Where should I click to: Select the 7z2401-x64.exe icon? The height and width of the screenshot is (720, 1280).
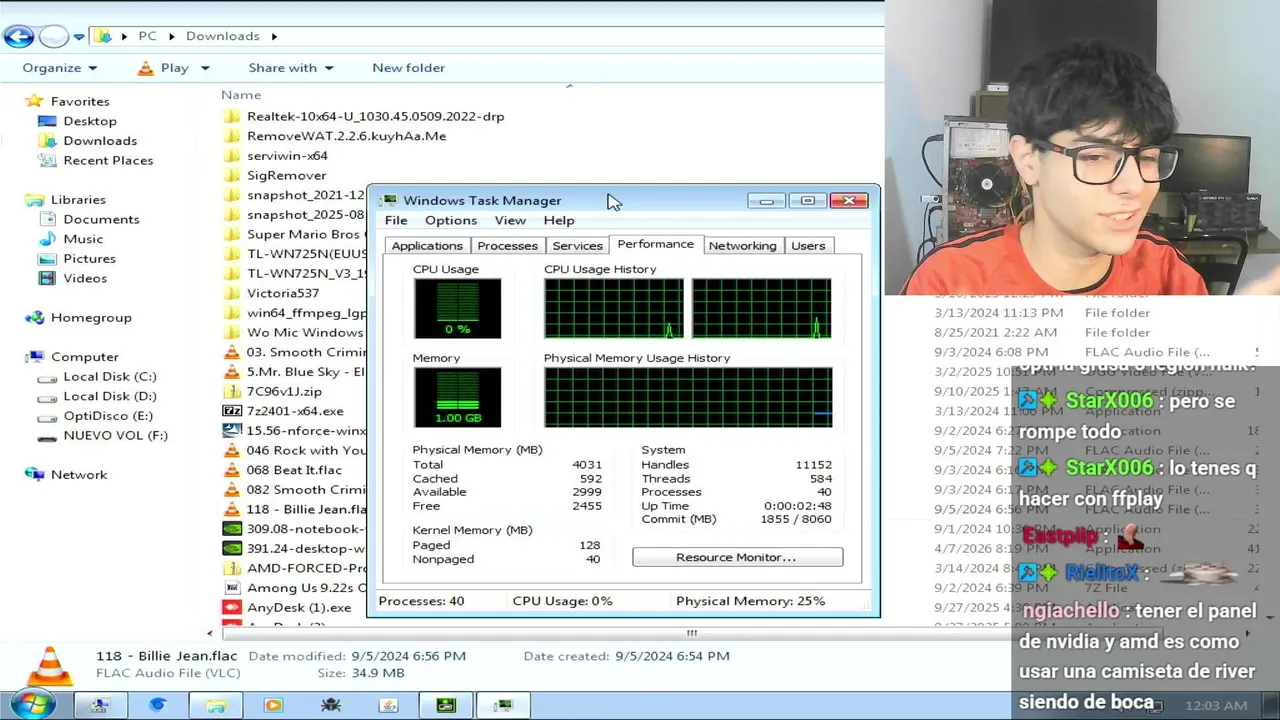point(232,411)
